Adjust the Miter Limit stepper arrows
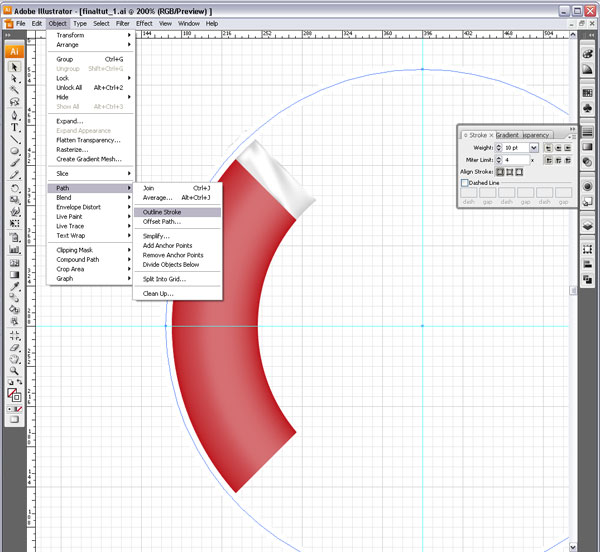This screenshot has width=600, height=552. pyautogui.click(x=499, y=160)
